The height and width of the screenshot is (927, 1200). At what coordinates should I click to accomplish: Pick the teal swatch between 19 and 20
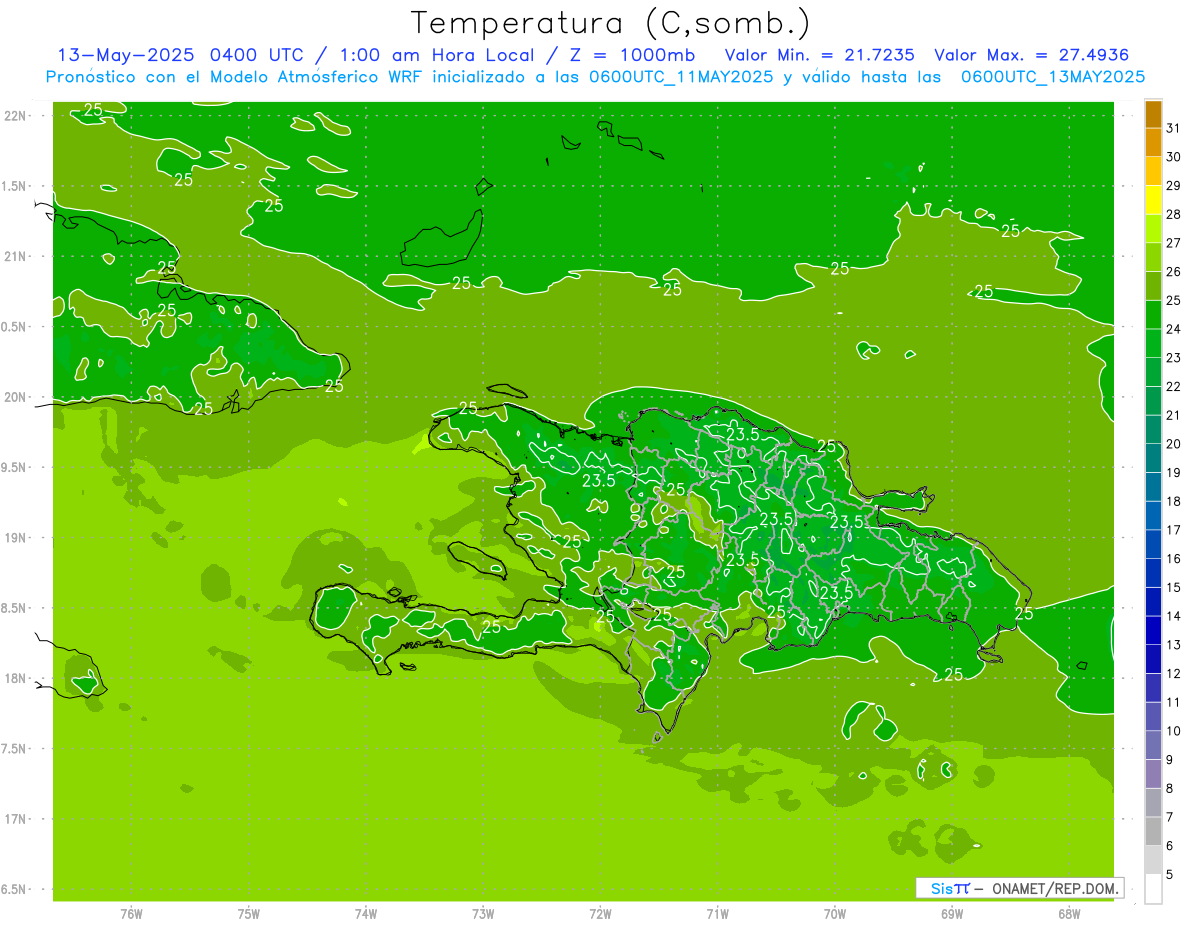1153,458
